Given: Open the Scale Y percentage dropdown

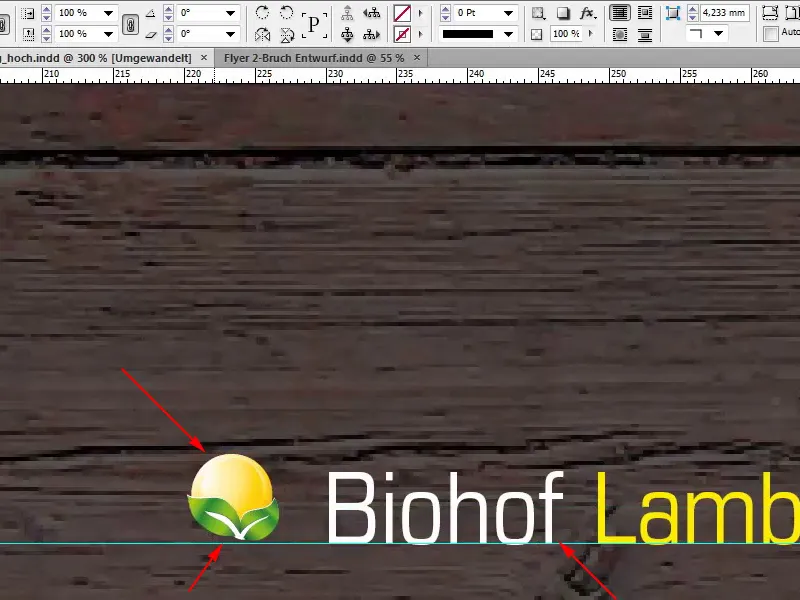Looking at the screenshot, I should pos(109,34).
